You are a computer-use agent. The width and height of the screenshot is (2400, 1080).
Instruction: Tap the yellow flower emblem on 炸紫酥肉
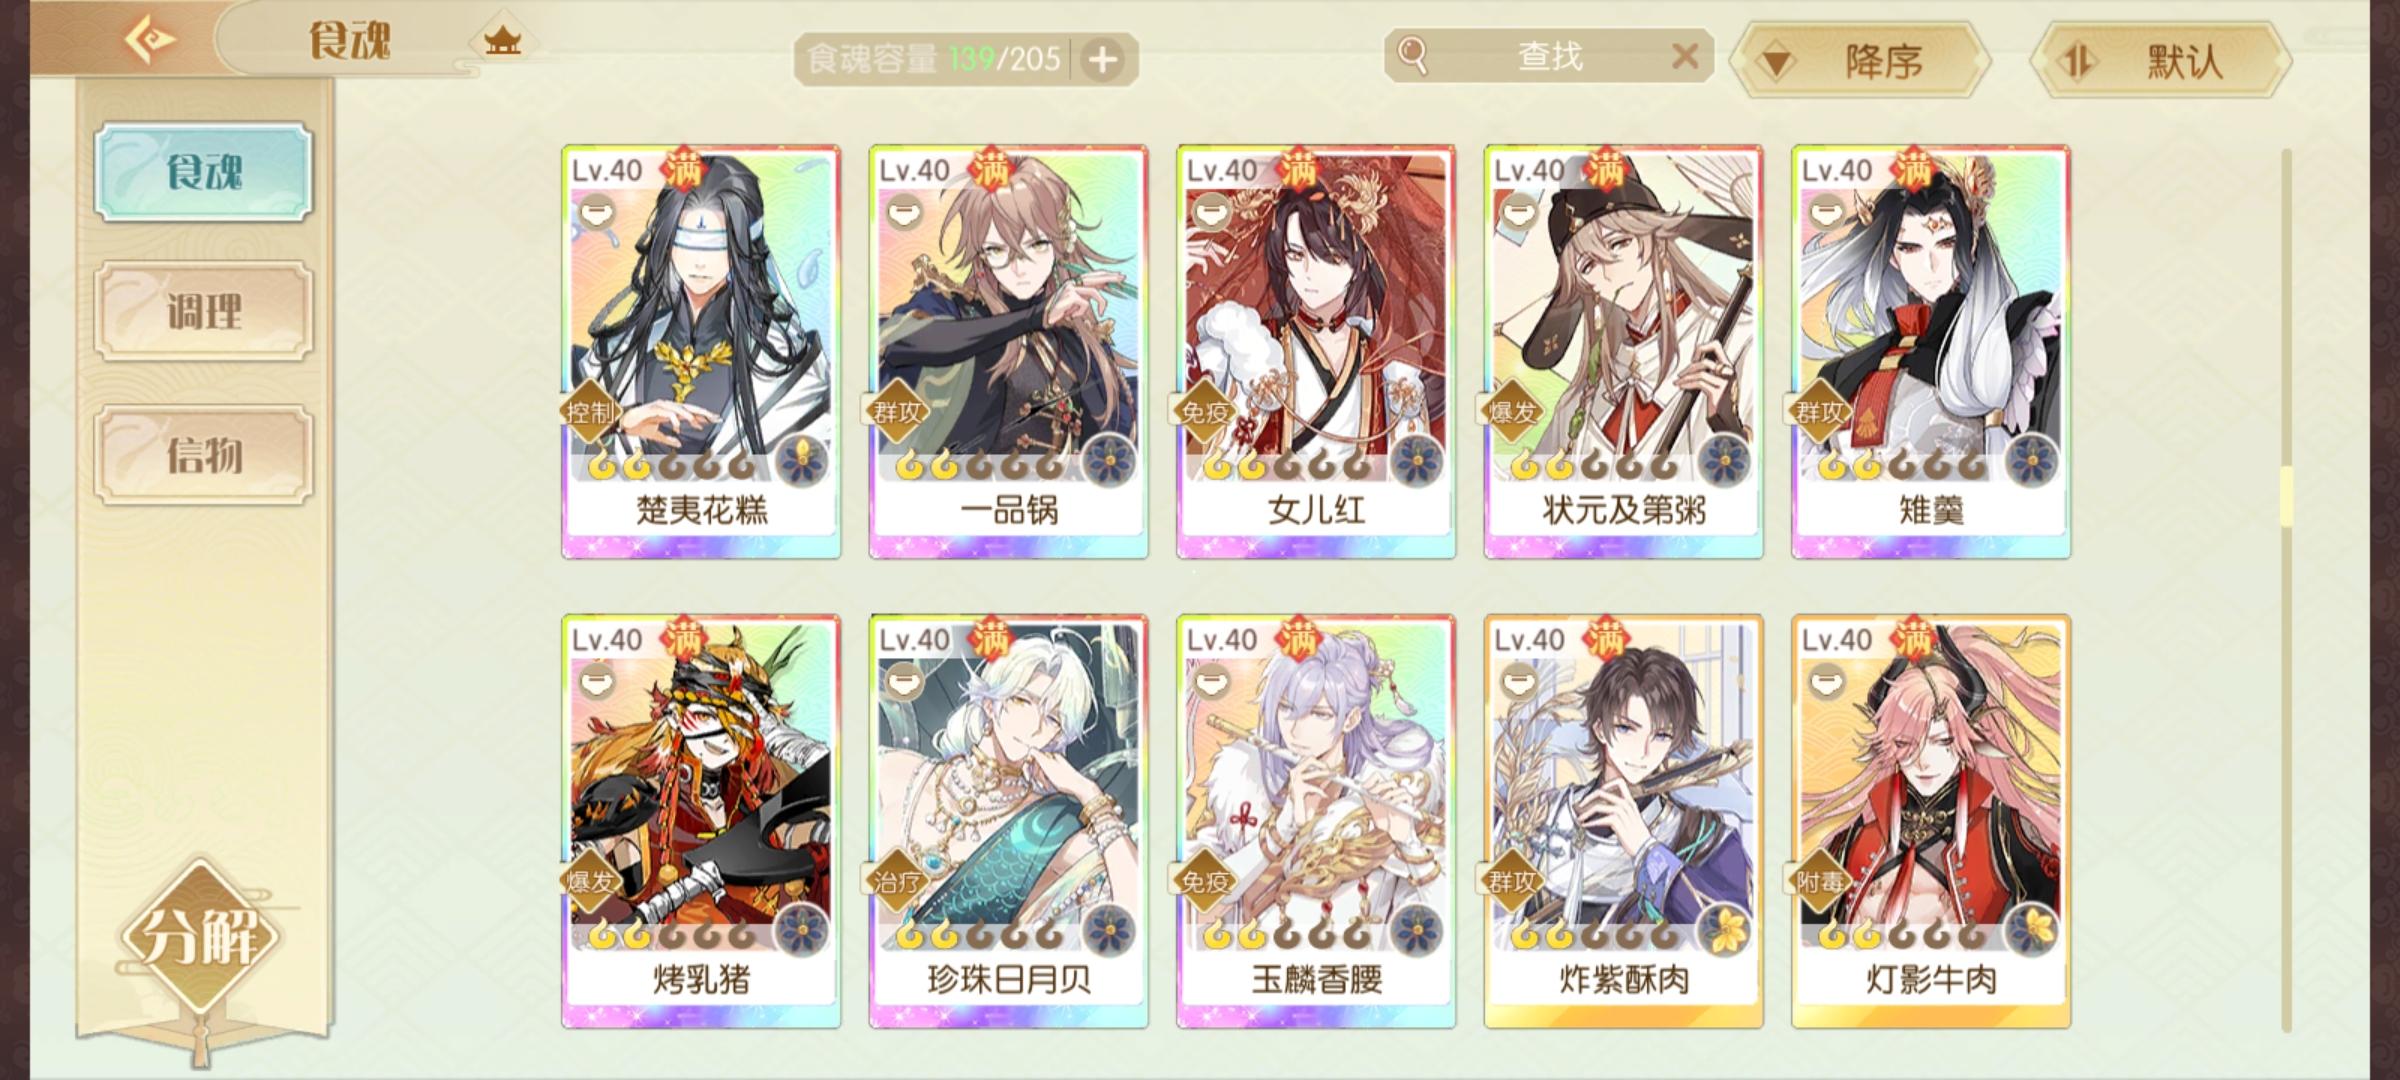point(1724,931)
